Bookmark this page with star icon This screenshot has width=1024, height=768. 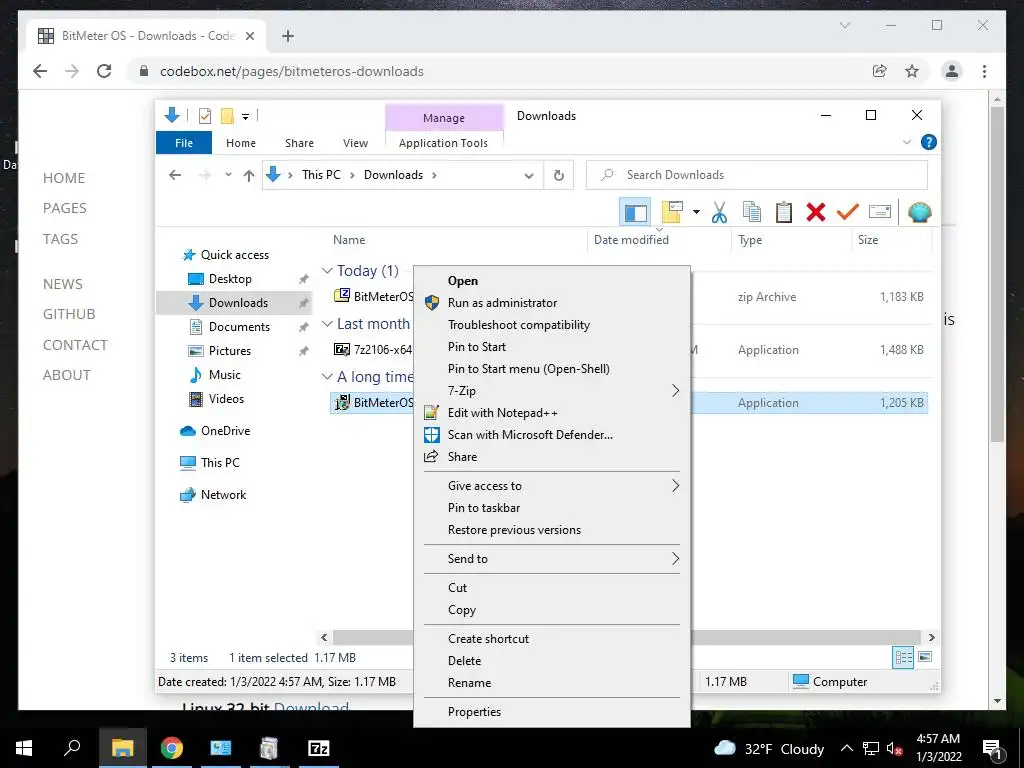[x=912, y=71]
